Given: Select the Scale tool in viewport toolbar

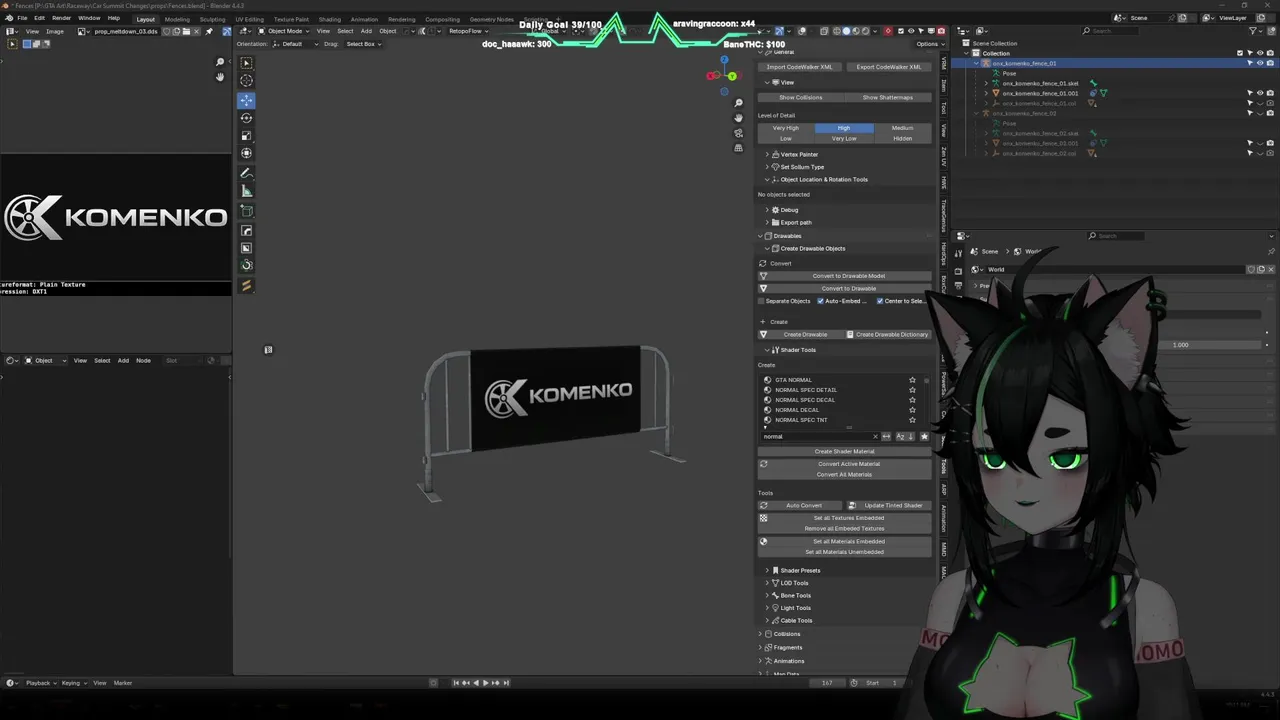Looking at the screenshot, I should tap(246, 136).
